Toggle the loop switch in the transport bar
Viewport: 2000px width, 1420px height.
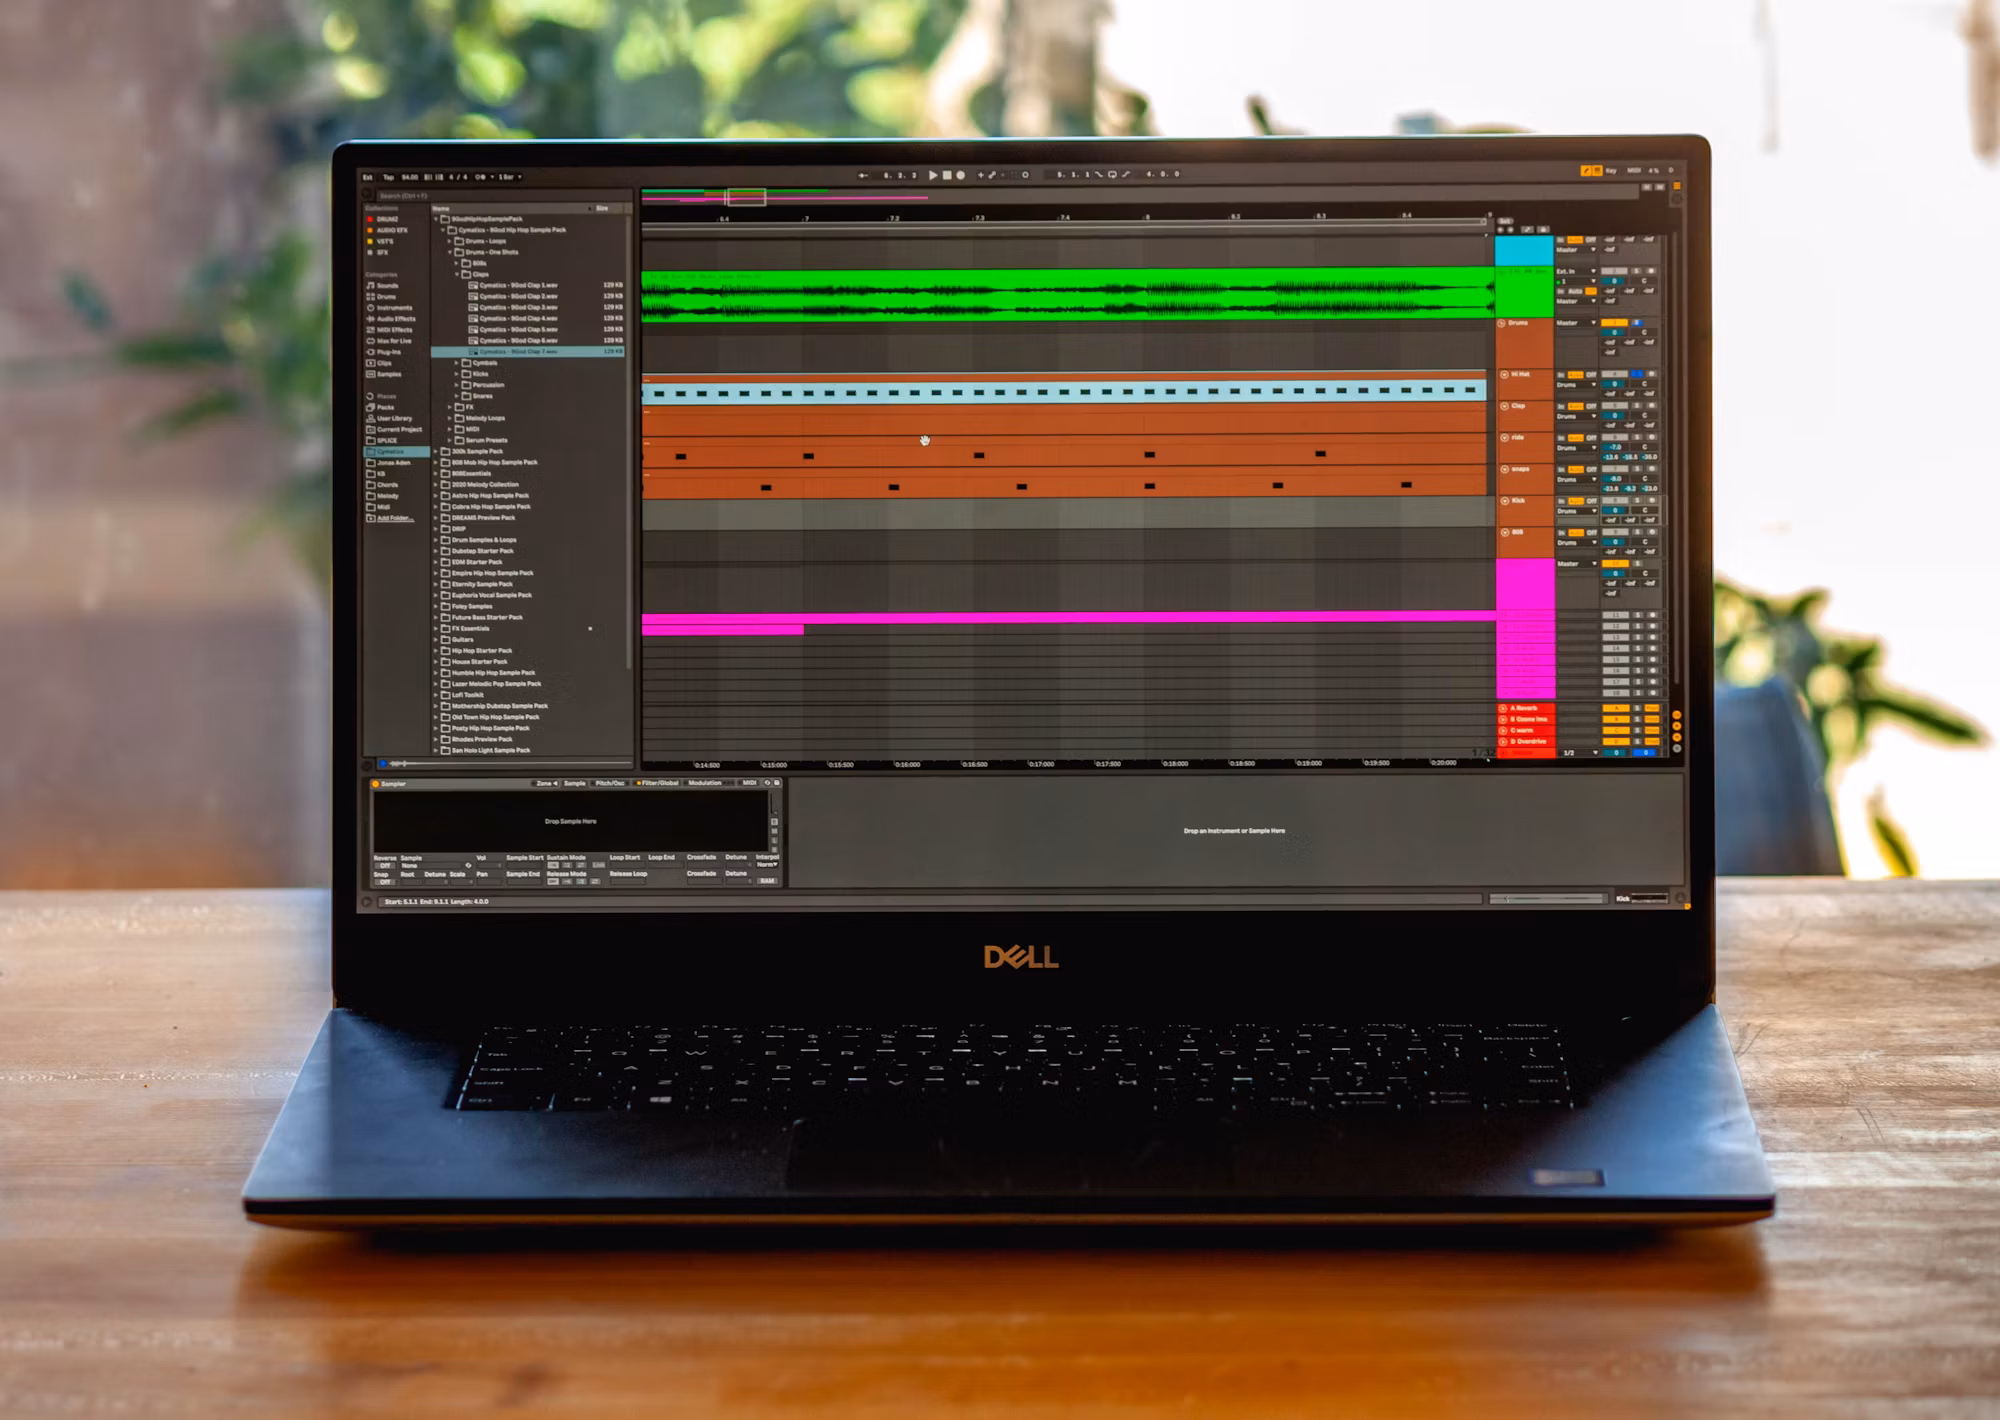click(x=1112, y=175)
